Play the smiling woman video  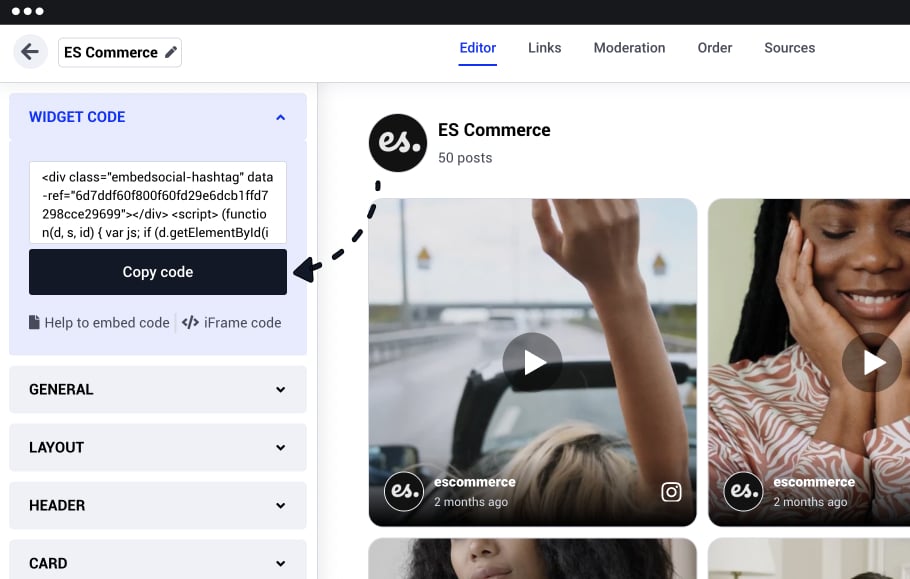[x=872, y=362]
